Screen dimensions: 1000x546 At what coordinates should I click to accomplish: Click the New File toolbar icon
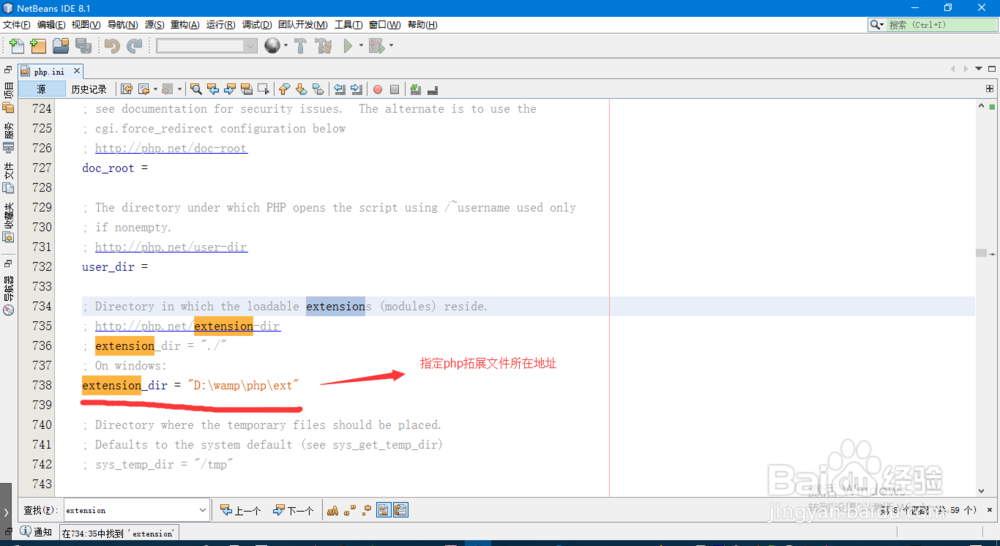point(16,46)
